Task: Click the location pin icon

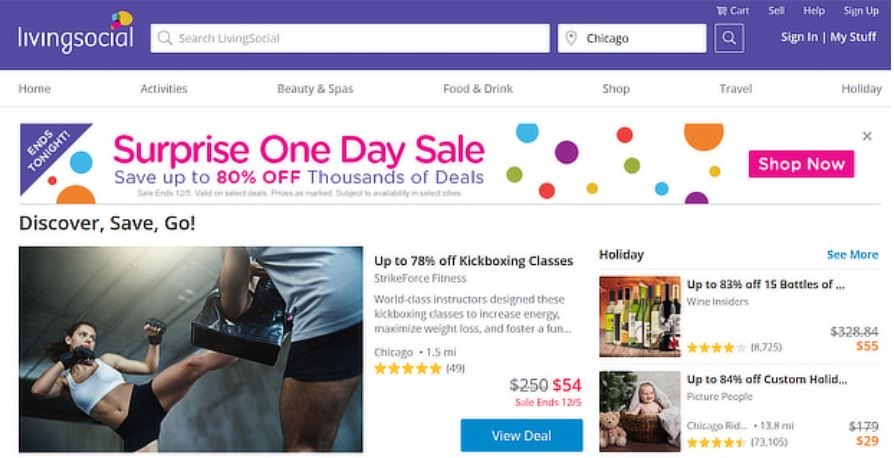Action: click(x=572, y=39)
